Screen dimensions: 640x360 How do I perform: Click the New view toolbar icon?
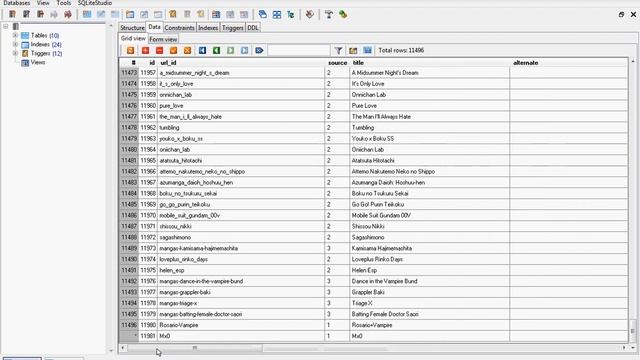[x=216, y=15]
